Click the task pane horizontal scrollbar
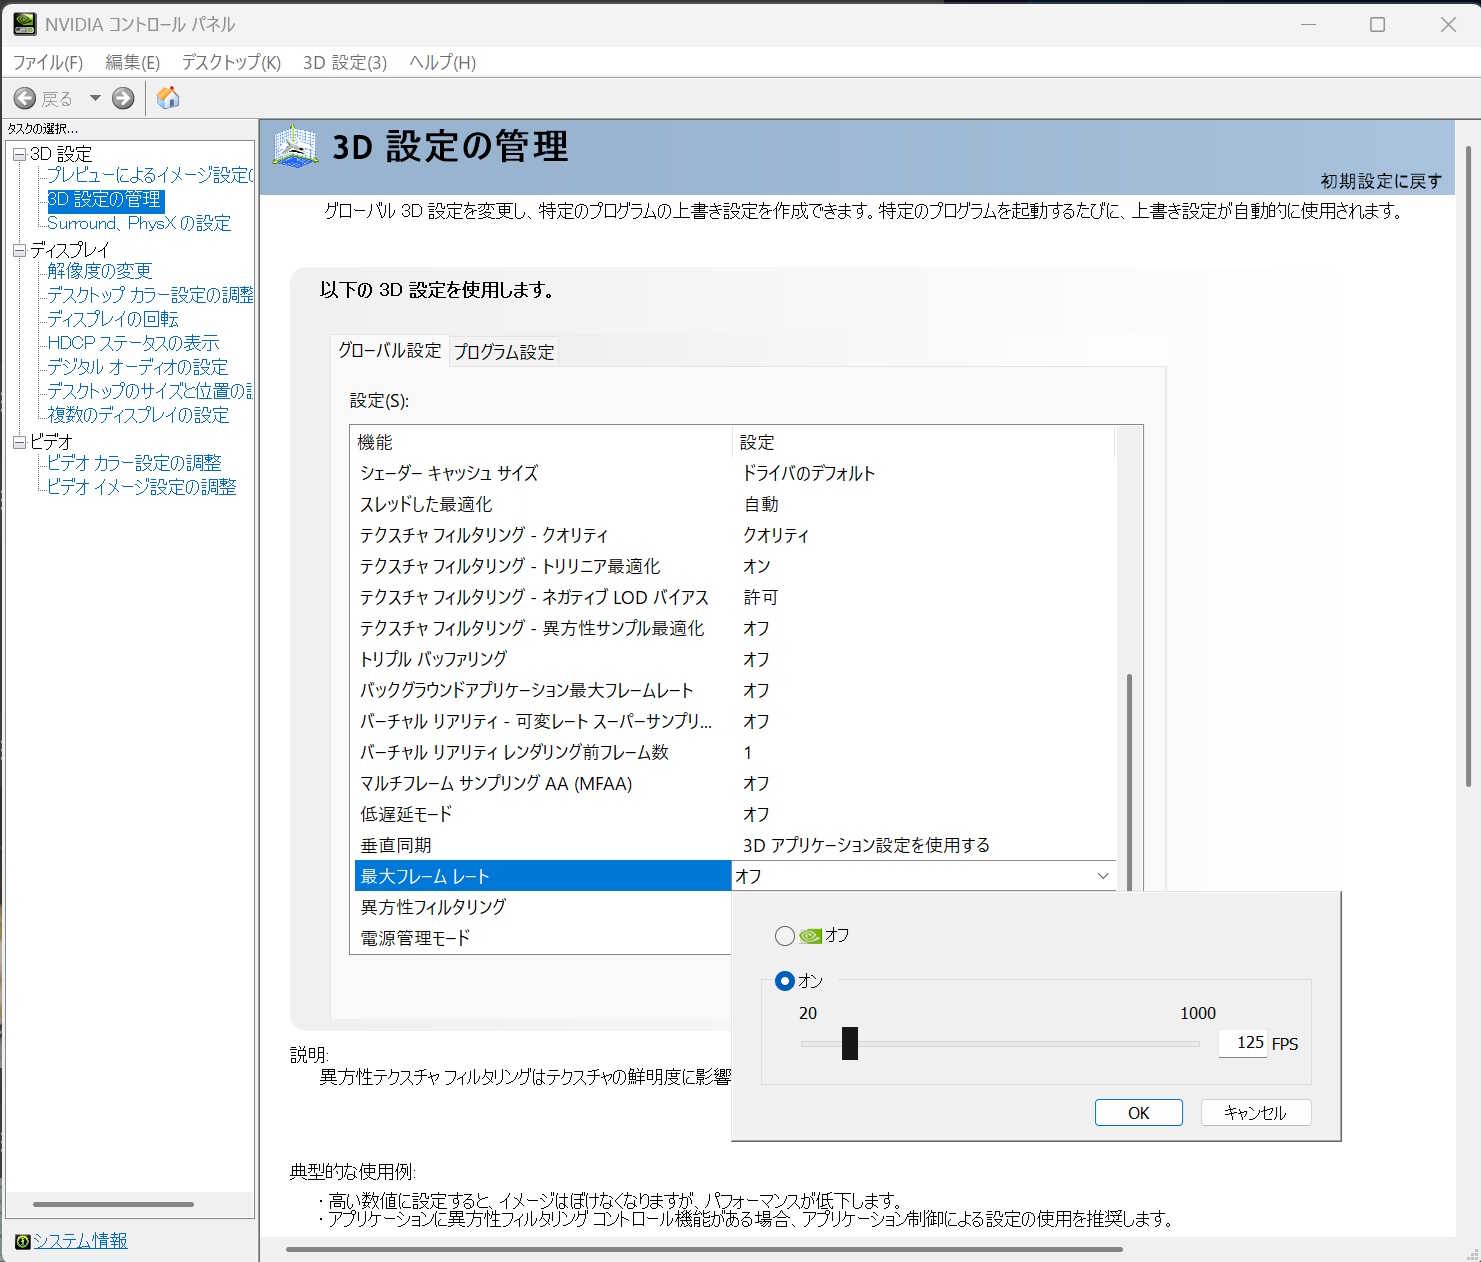Viewport: 1481px width, 1262px height. point(113,1204)
